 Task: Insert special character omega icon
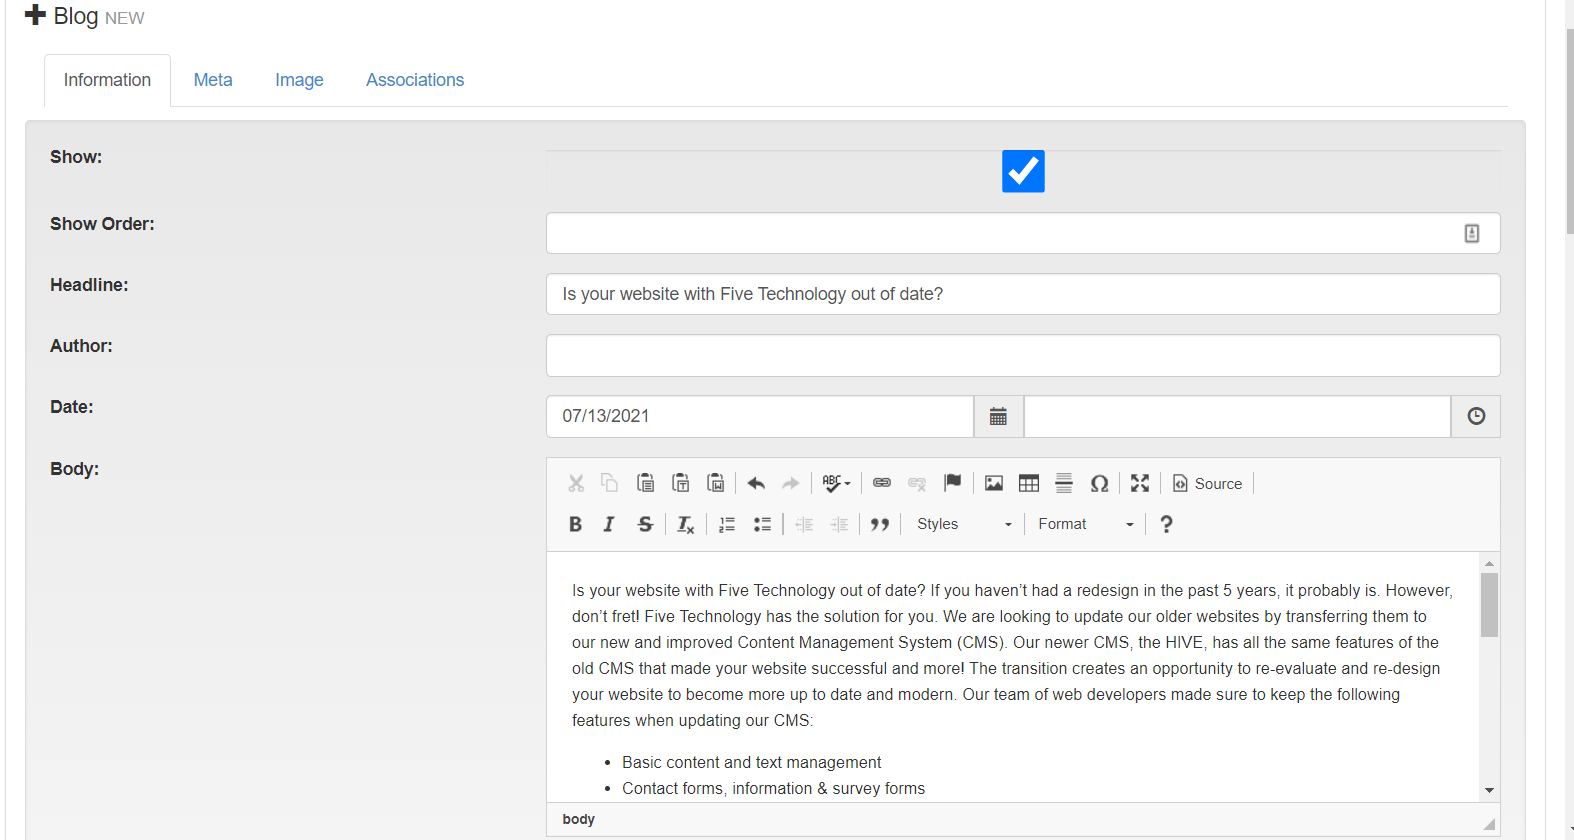(1099, 484)
